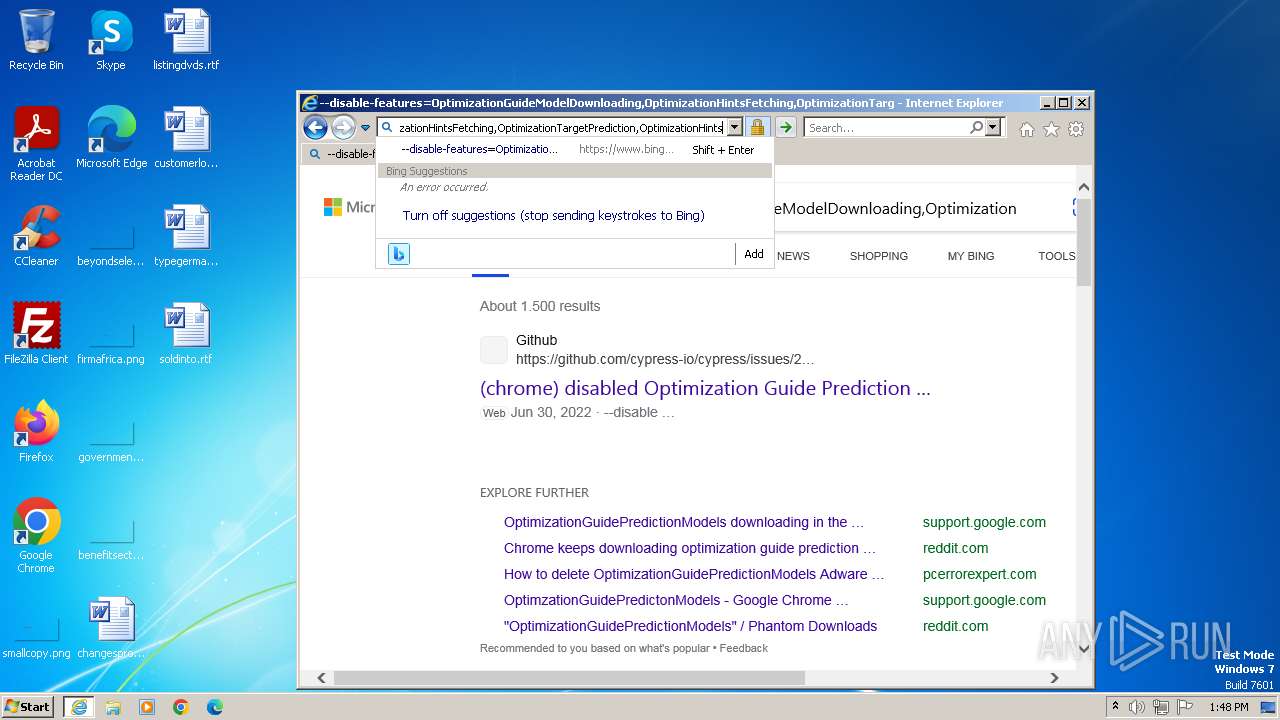Open File Explorer from the taskbar
Screen dimensions: 1280x720
(113, 707)
